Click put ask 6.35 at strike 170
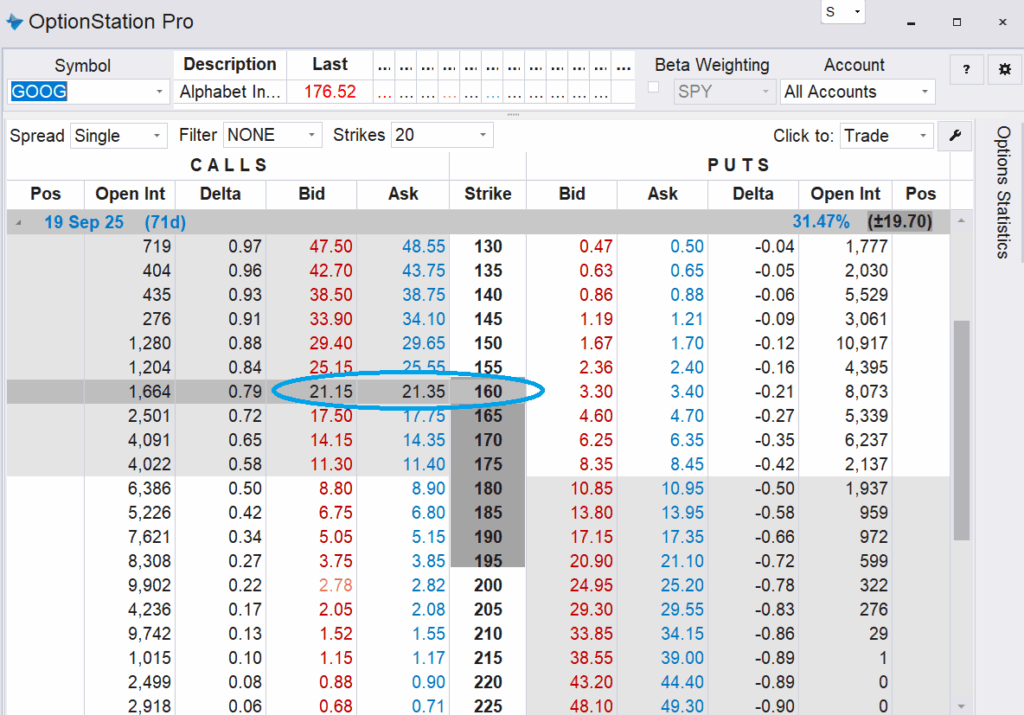 point(687,440)
